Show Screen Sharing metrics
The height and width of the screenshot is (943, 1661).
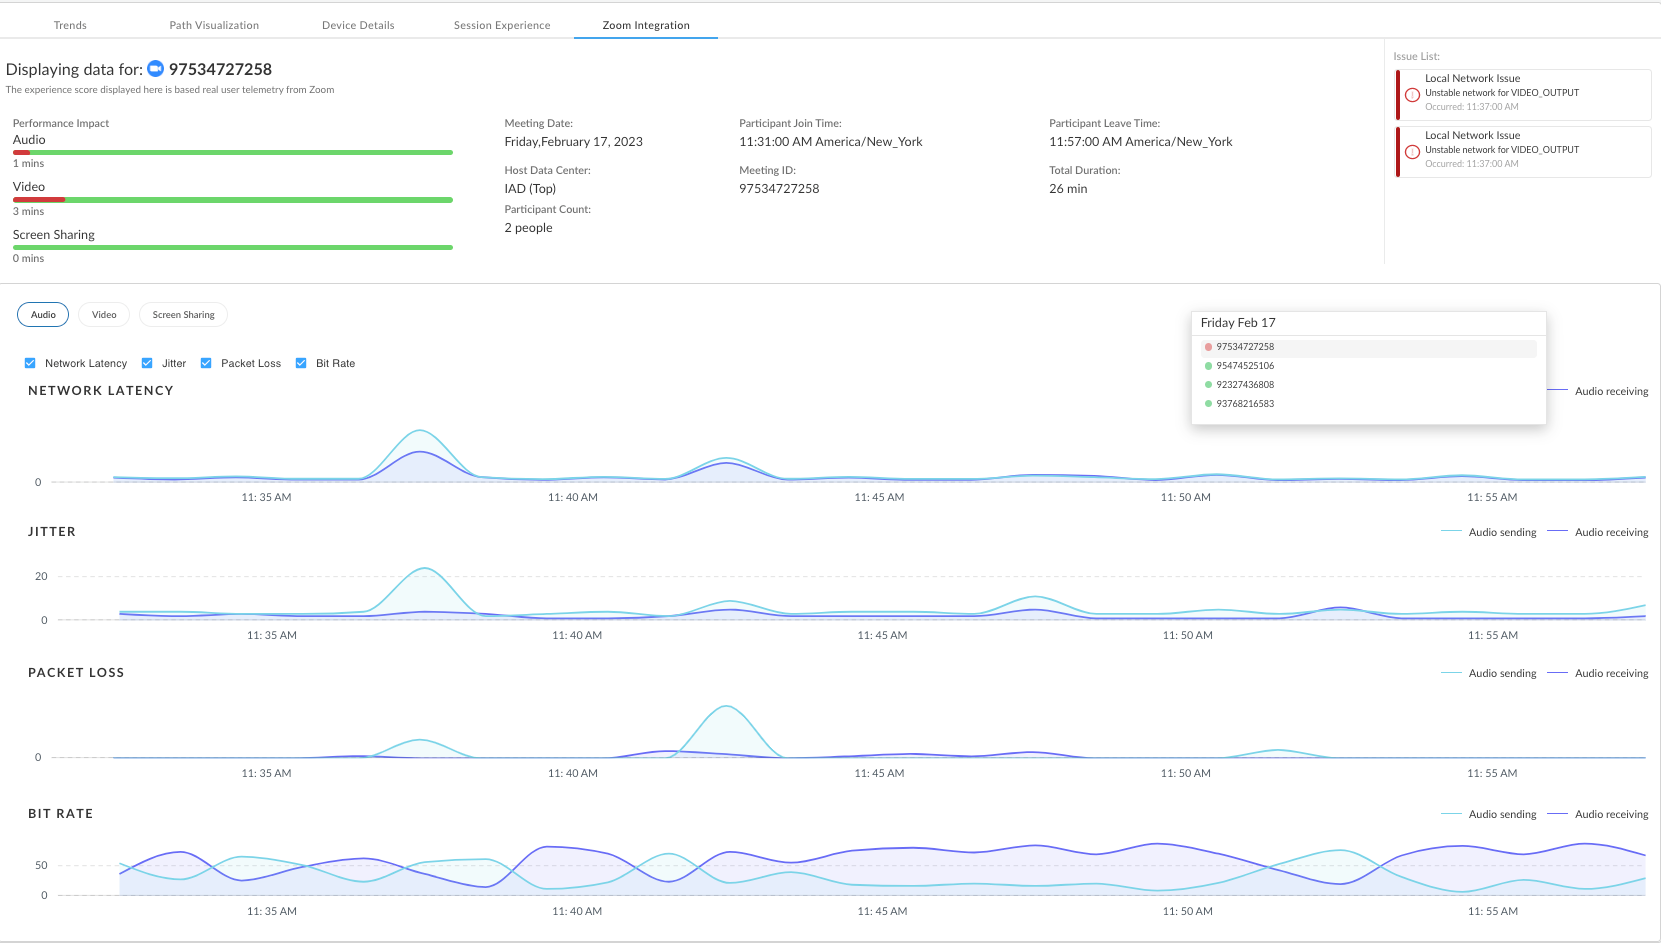183,315
